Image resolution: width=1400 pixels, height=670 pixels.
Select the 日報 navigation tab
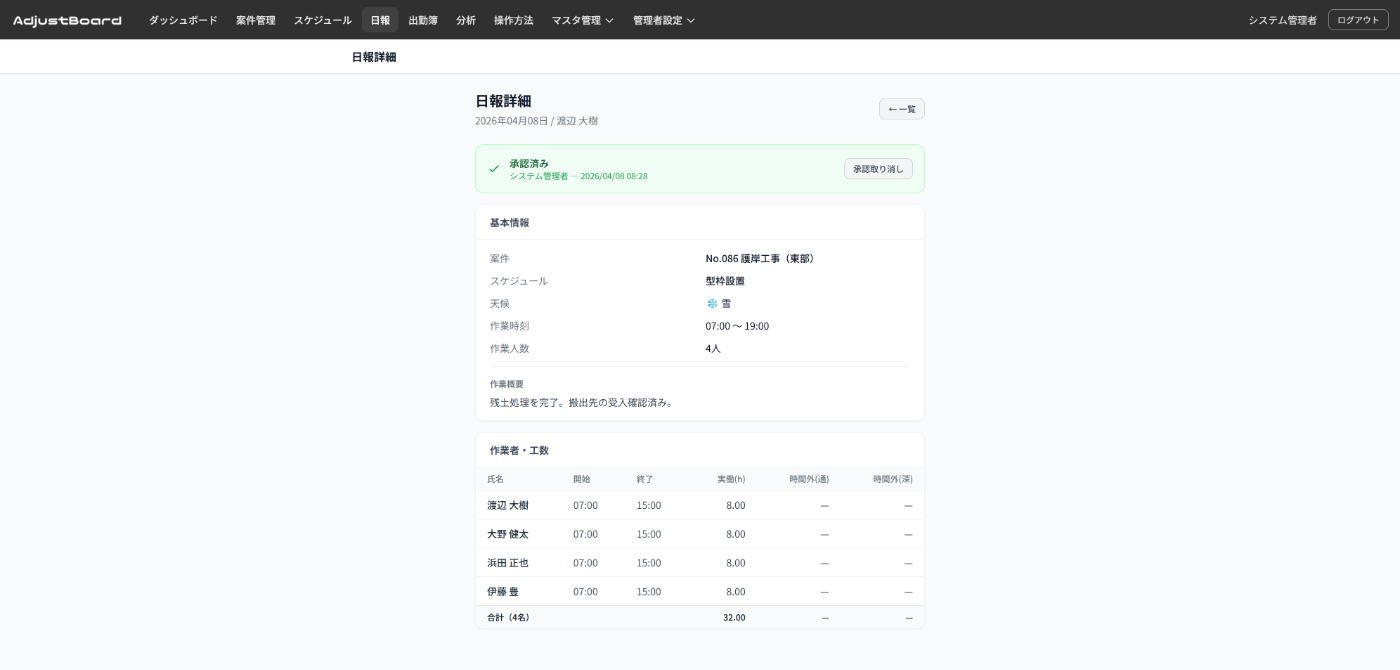point(380,20)
